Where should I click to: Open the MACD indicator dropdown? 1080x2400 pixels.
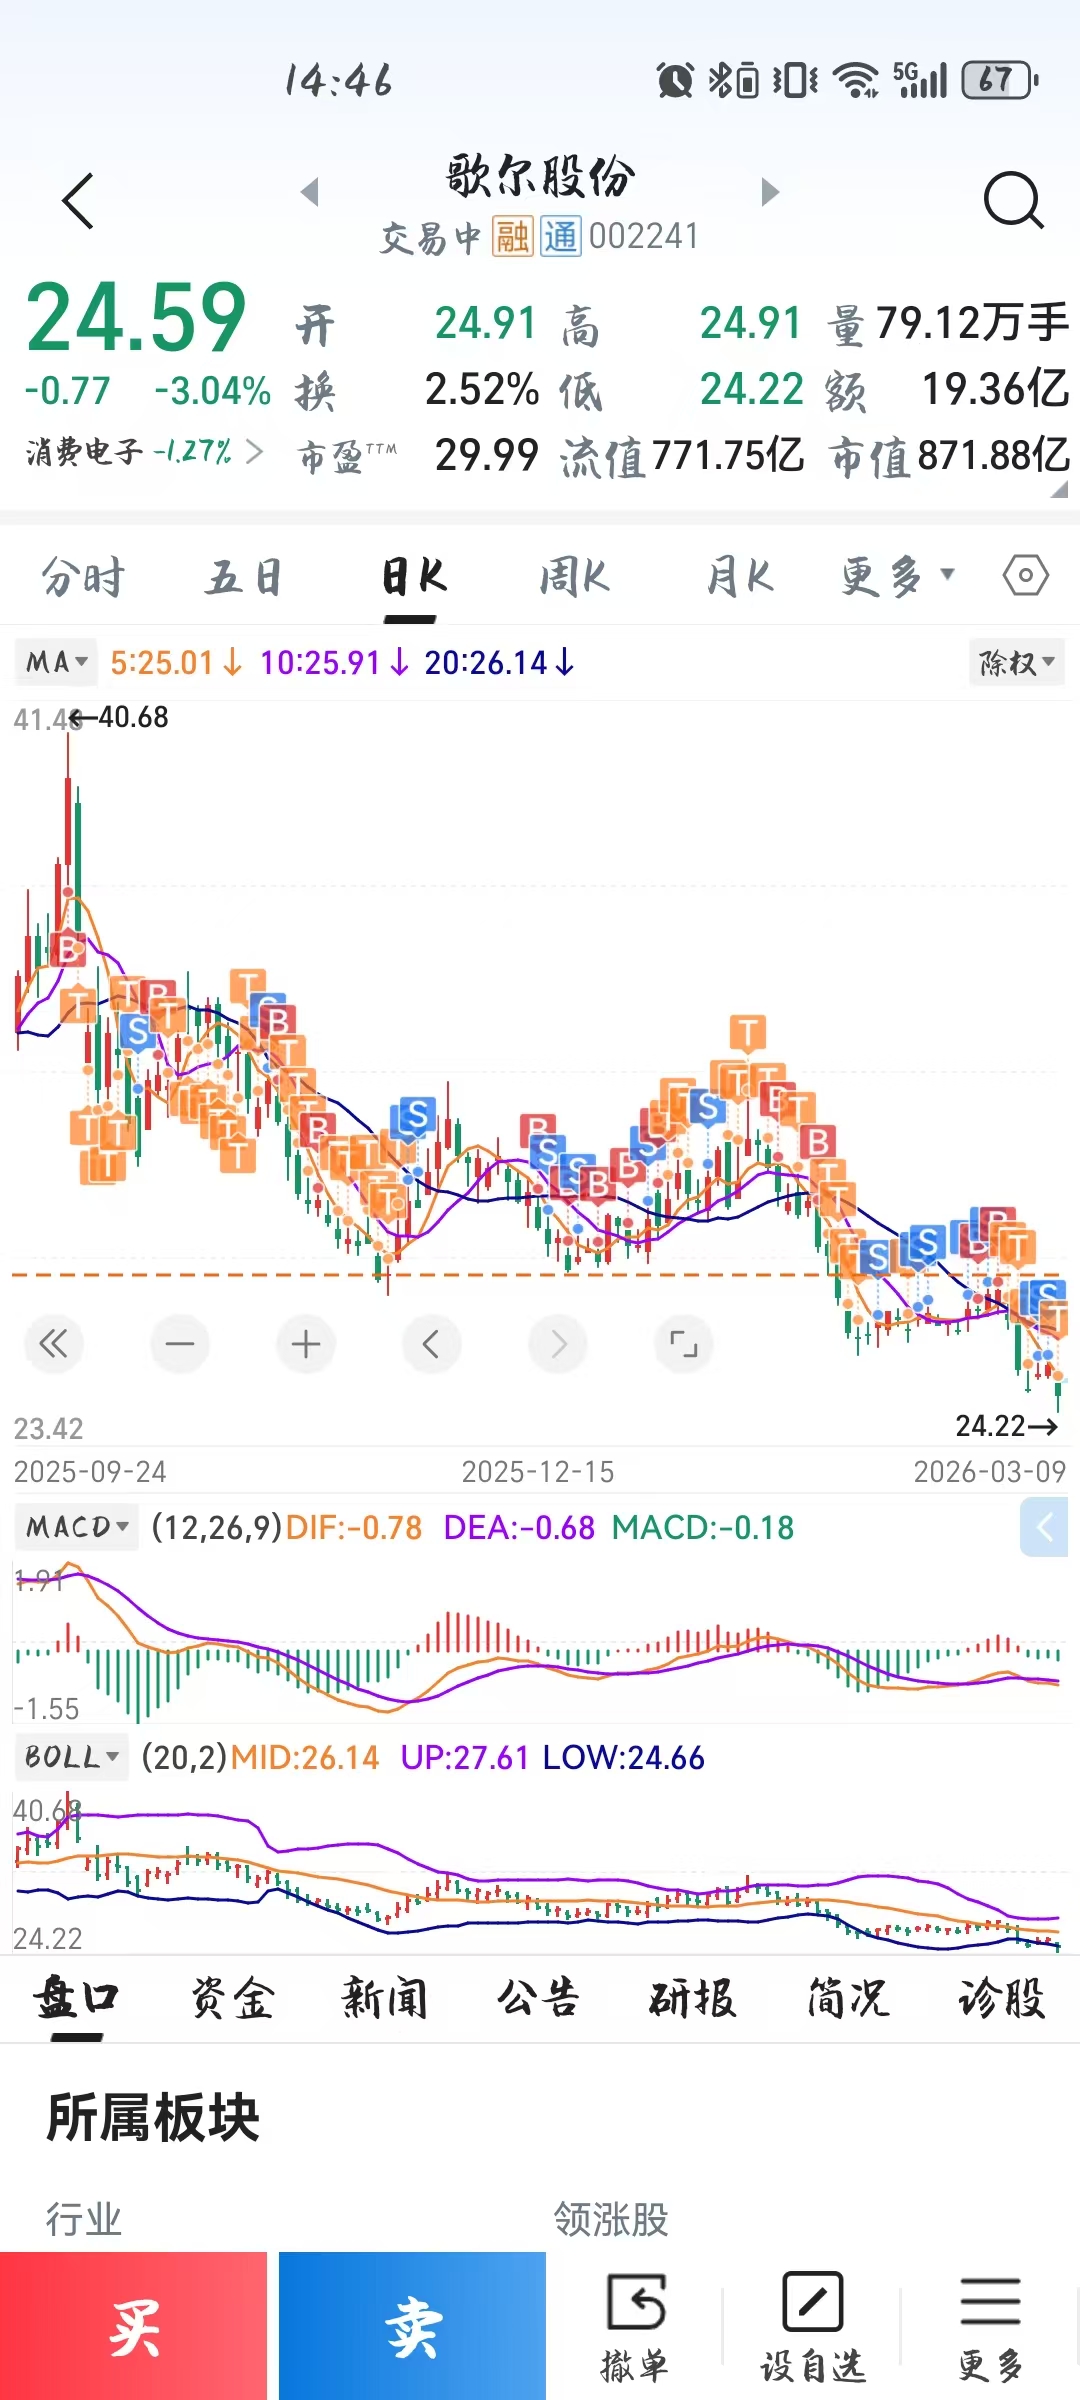(77, 1527)
